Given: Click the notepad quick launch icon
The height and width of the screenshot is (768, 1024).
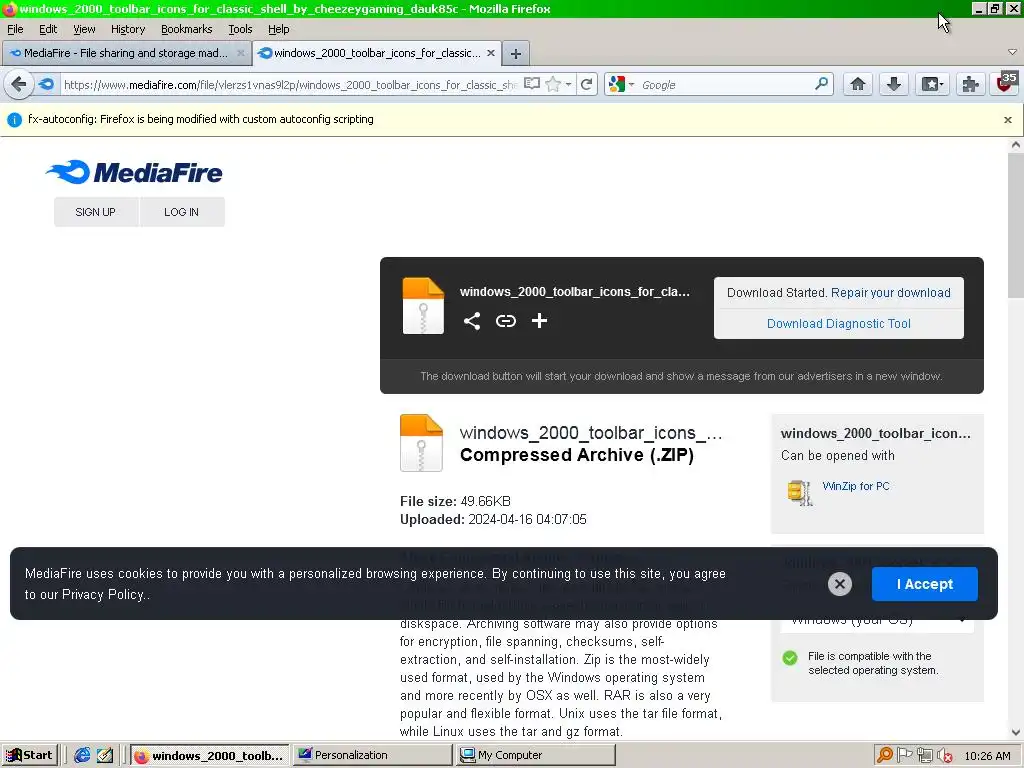Looking at the screenshot, I should coord(105,756).
